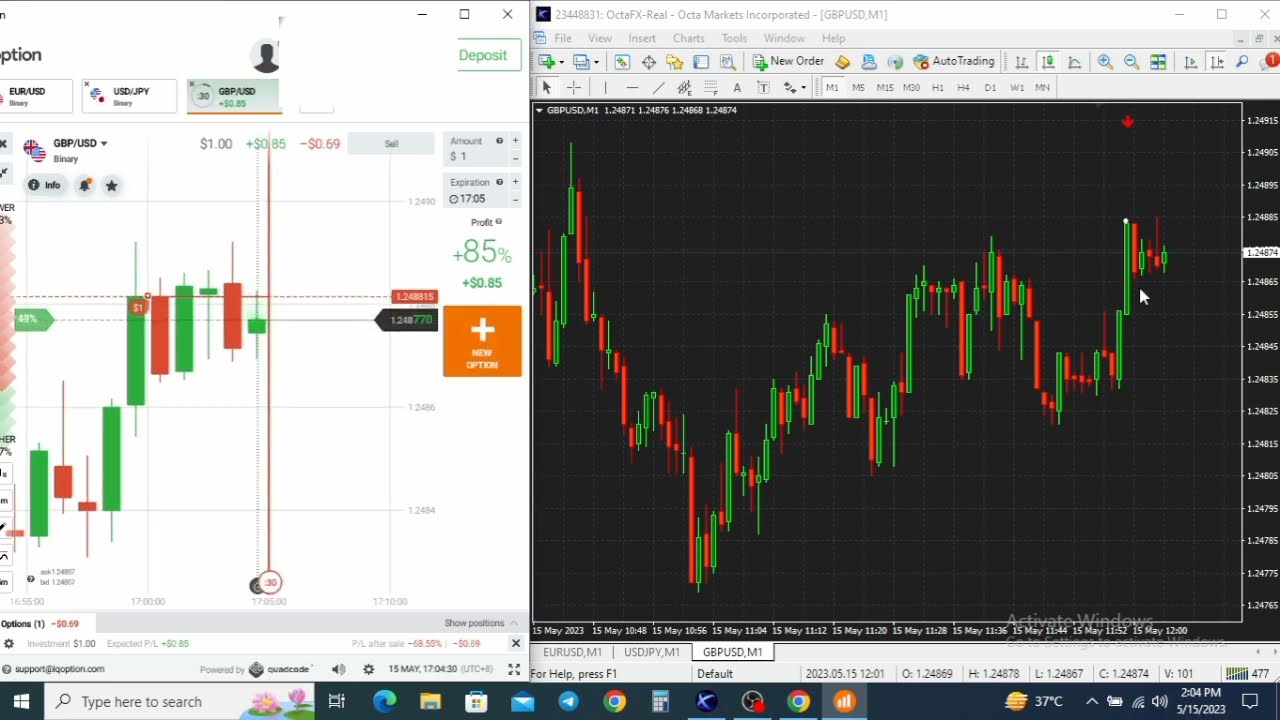Open the Charts menu
The width and height of the screenshot is (1280, 720).
689,38
